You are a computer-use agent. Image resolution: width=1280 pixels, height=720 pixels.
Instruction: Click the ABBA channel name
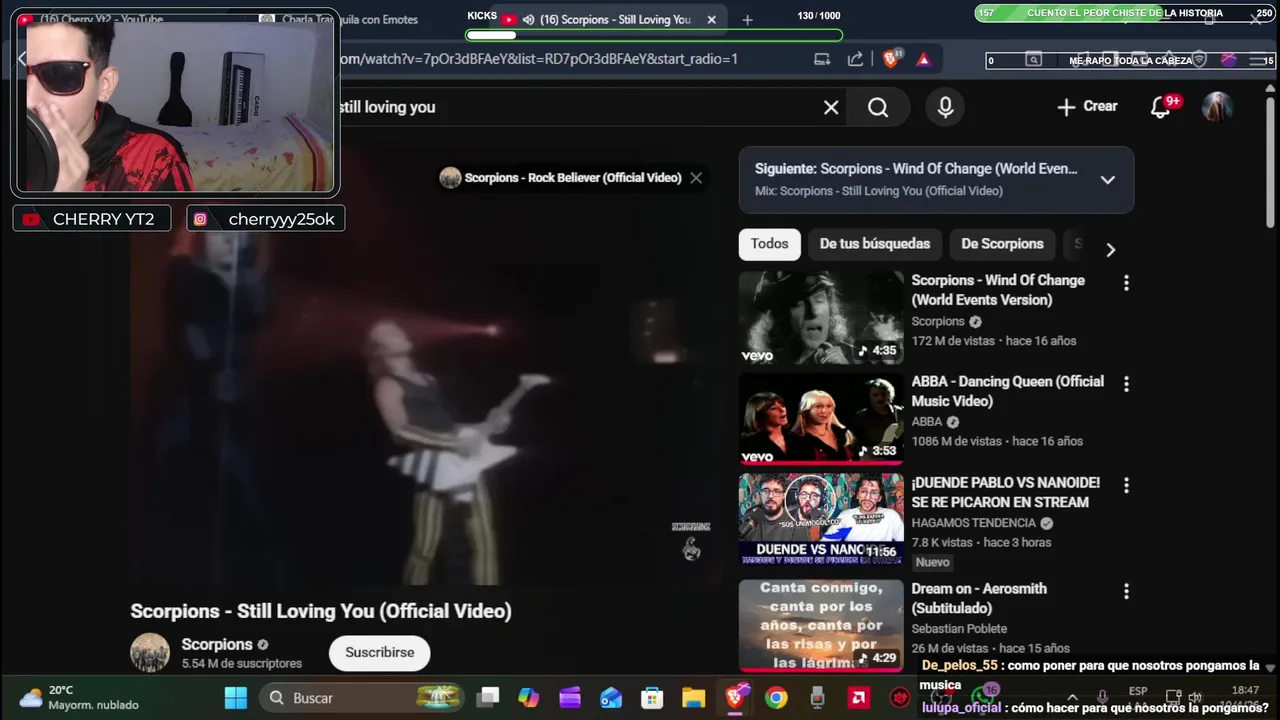pyautogui.click(x=927, y=422)
